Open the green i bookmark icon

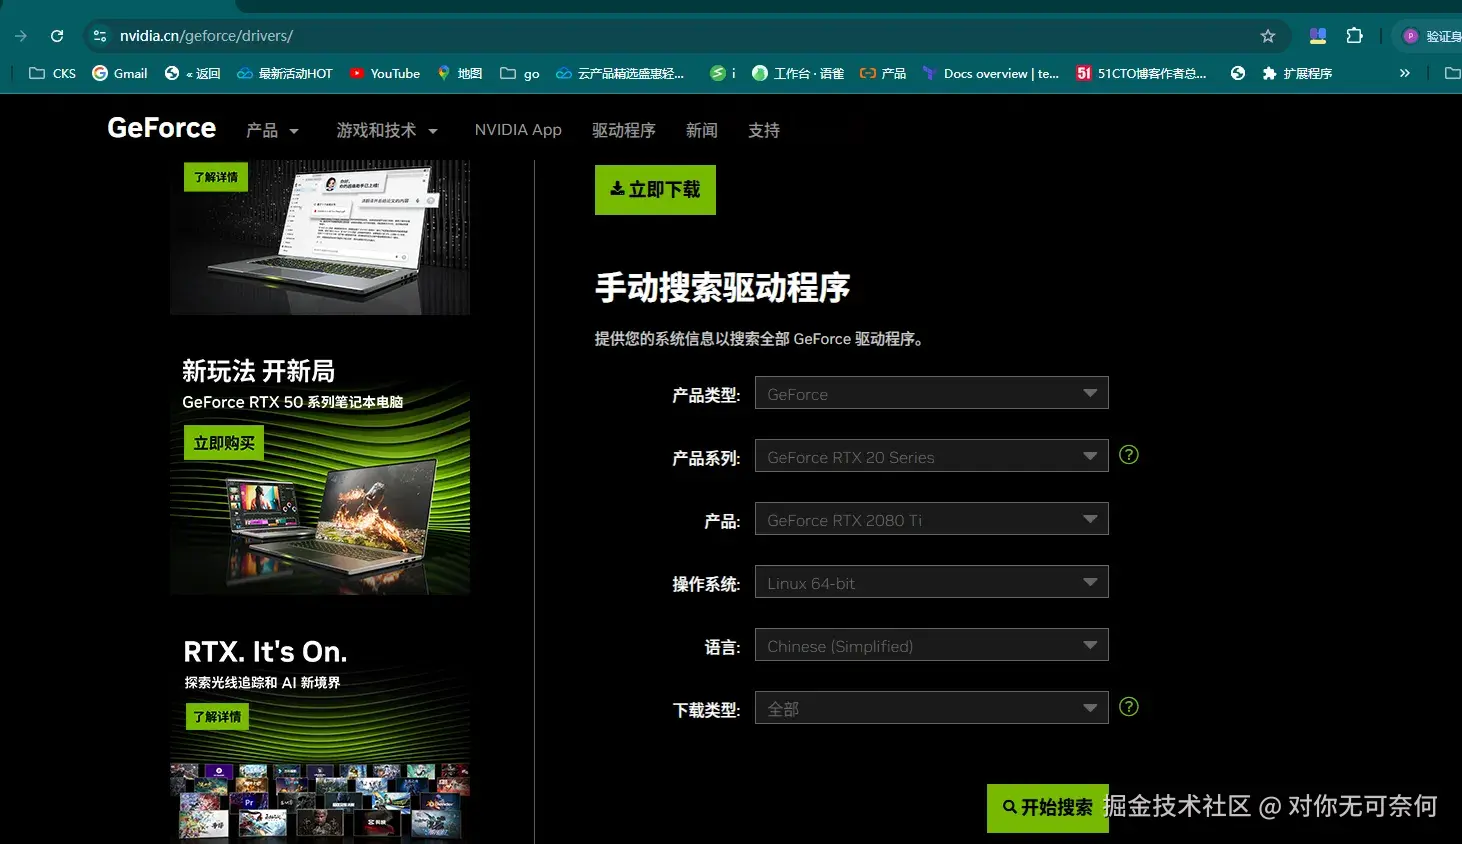click(722, 73)
